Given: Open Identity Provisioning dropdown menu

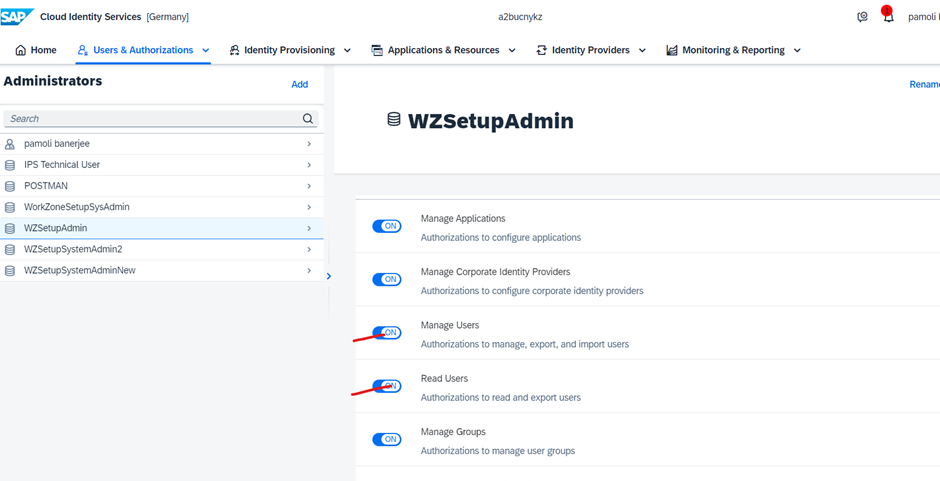Looking at the screenshot, I should 347,50.
